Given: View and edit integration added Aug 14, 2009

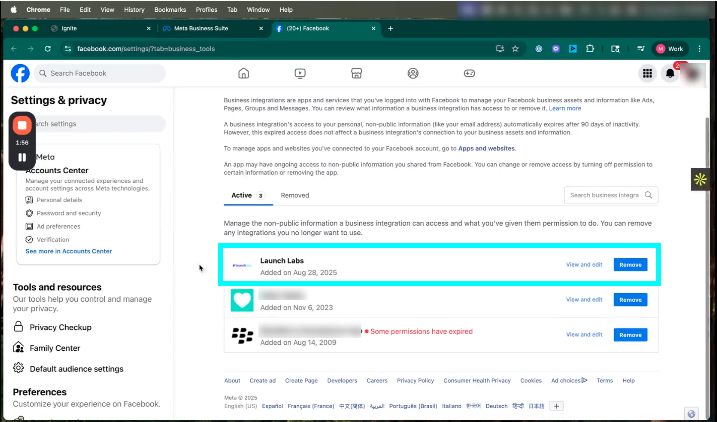Looking at the screenshot, I should (584, 335).
